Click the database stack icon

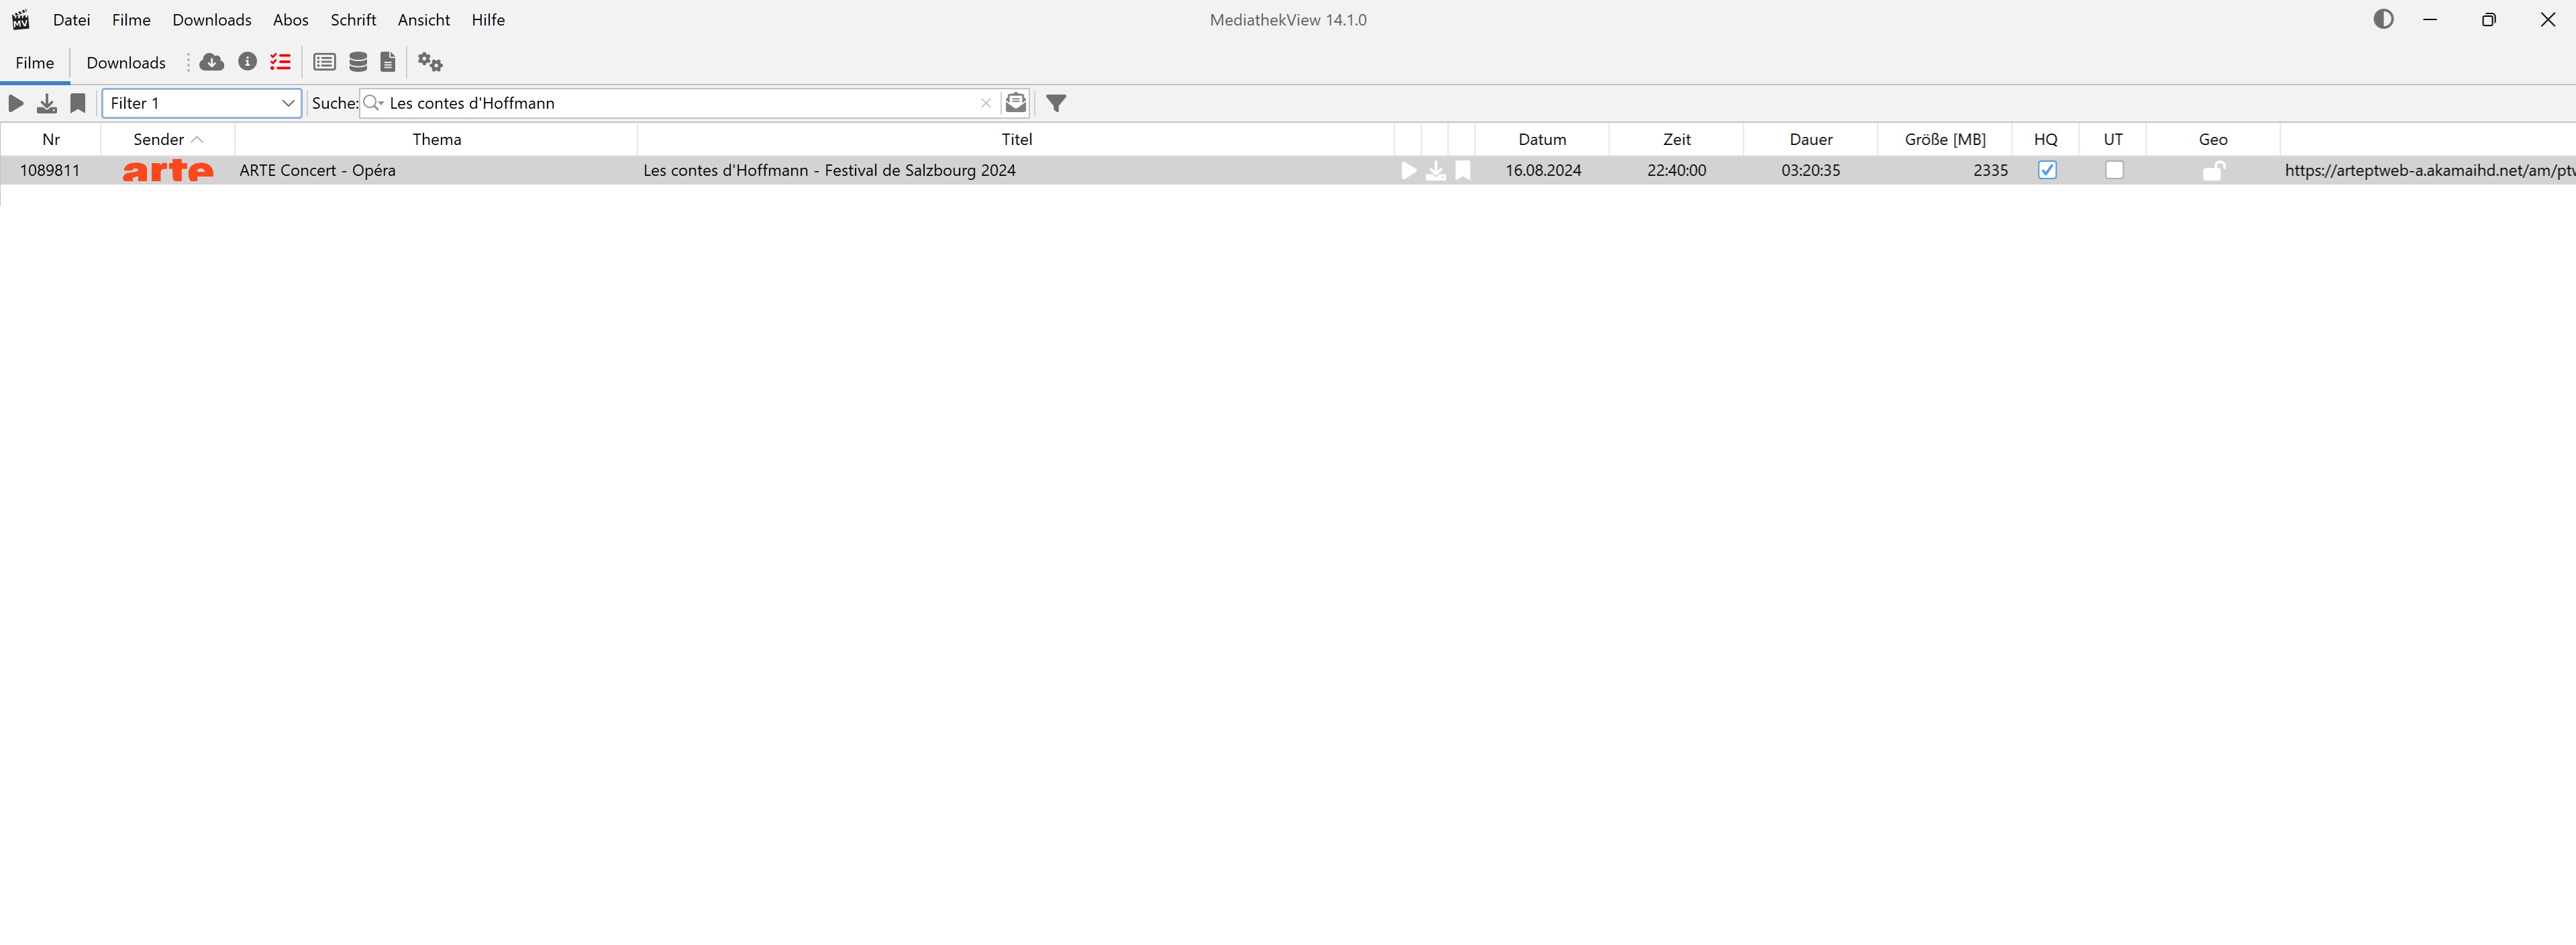[x=358, y=62]
